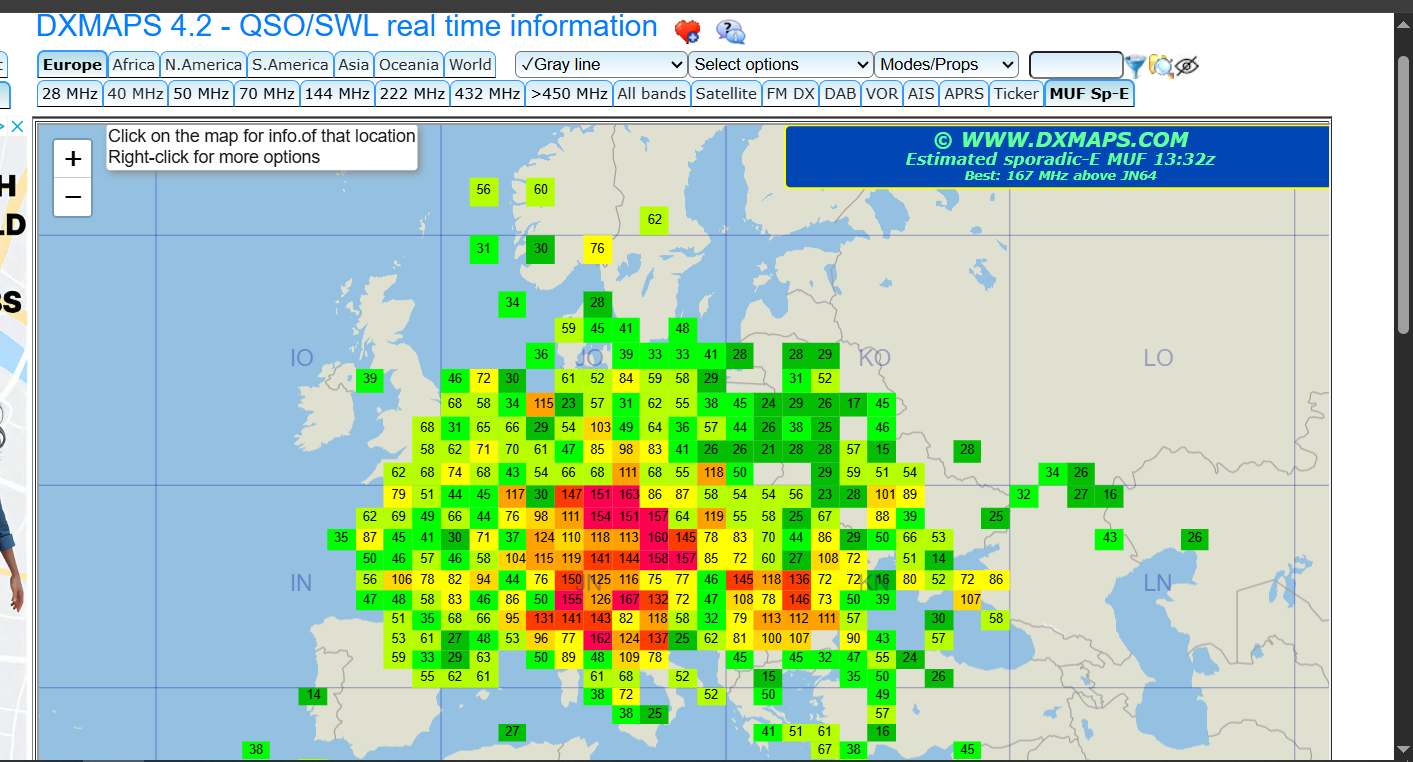
Task: Enable the FM DX band view
Action: 790,94
